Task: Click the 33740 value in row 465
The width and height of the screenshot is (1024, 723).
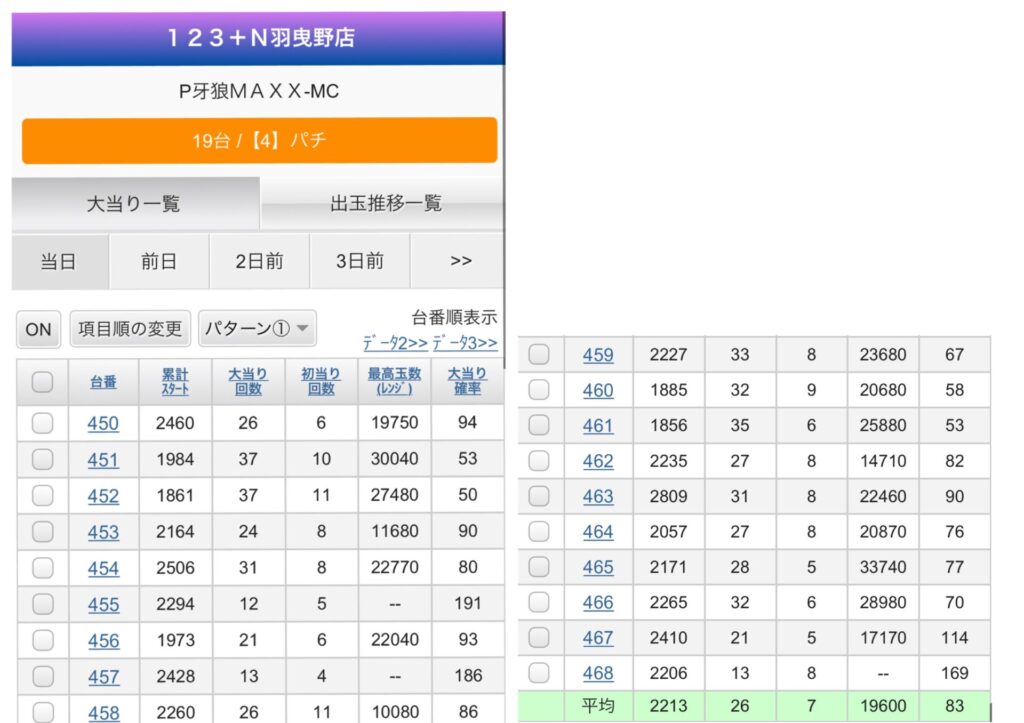Action: point(883,567)
